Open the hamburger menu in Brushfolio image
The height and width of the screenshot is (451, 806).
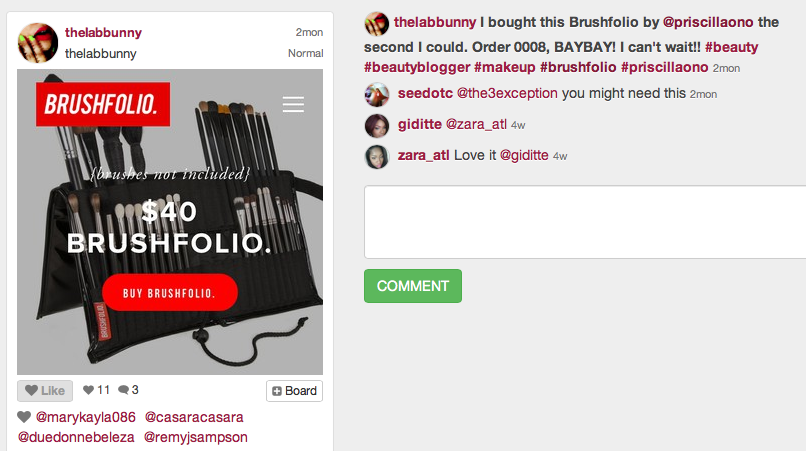[x=293, y=104]
